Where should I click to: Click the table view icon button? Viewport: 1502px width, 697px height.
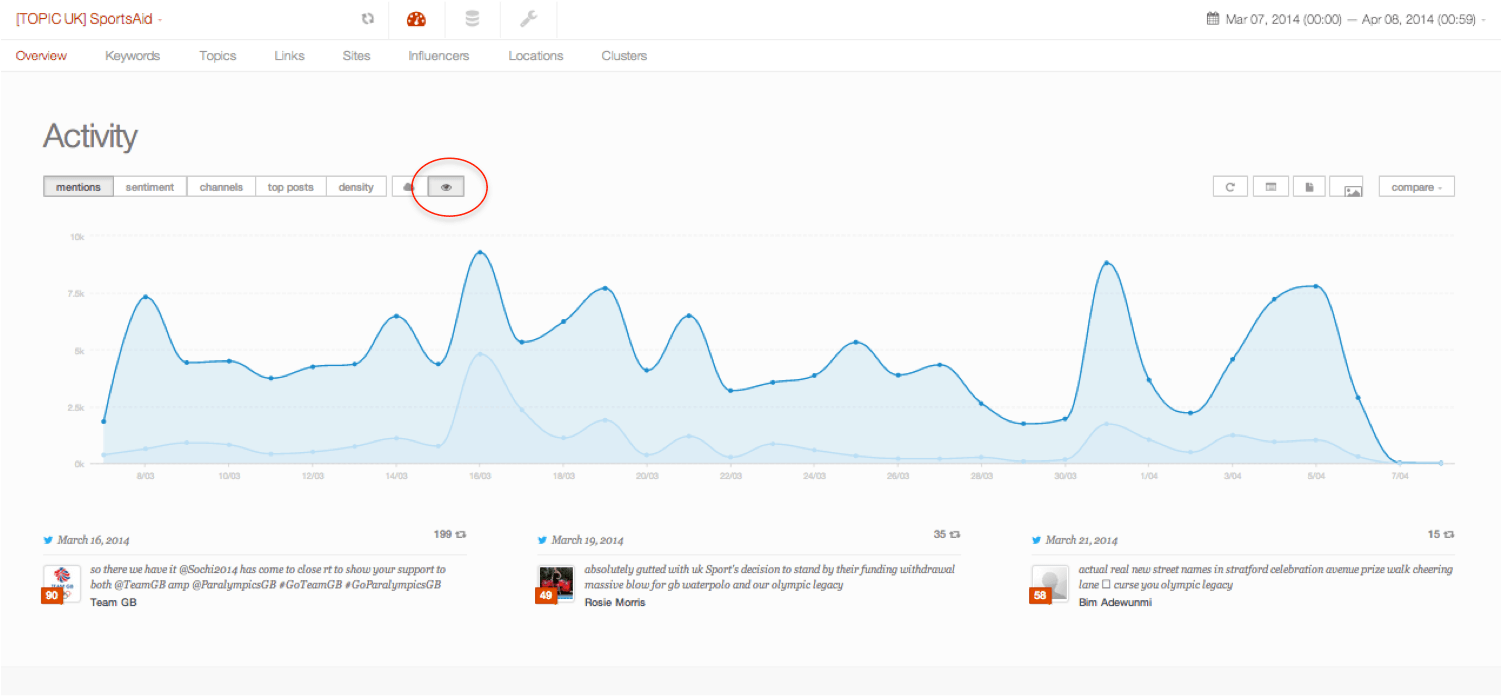coord(1270,187)
